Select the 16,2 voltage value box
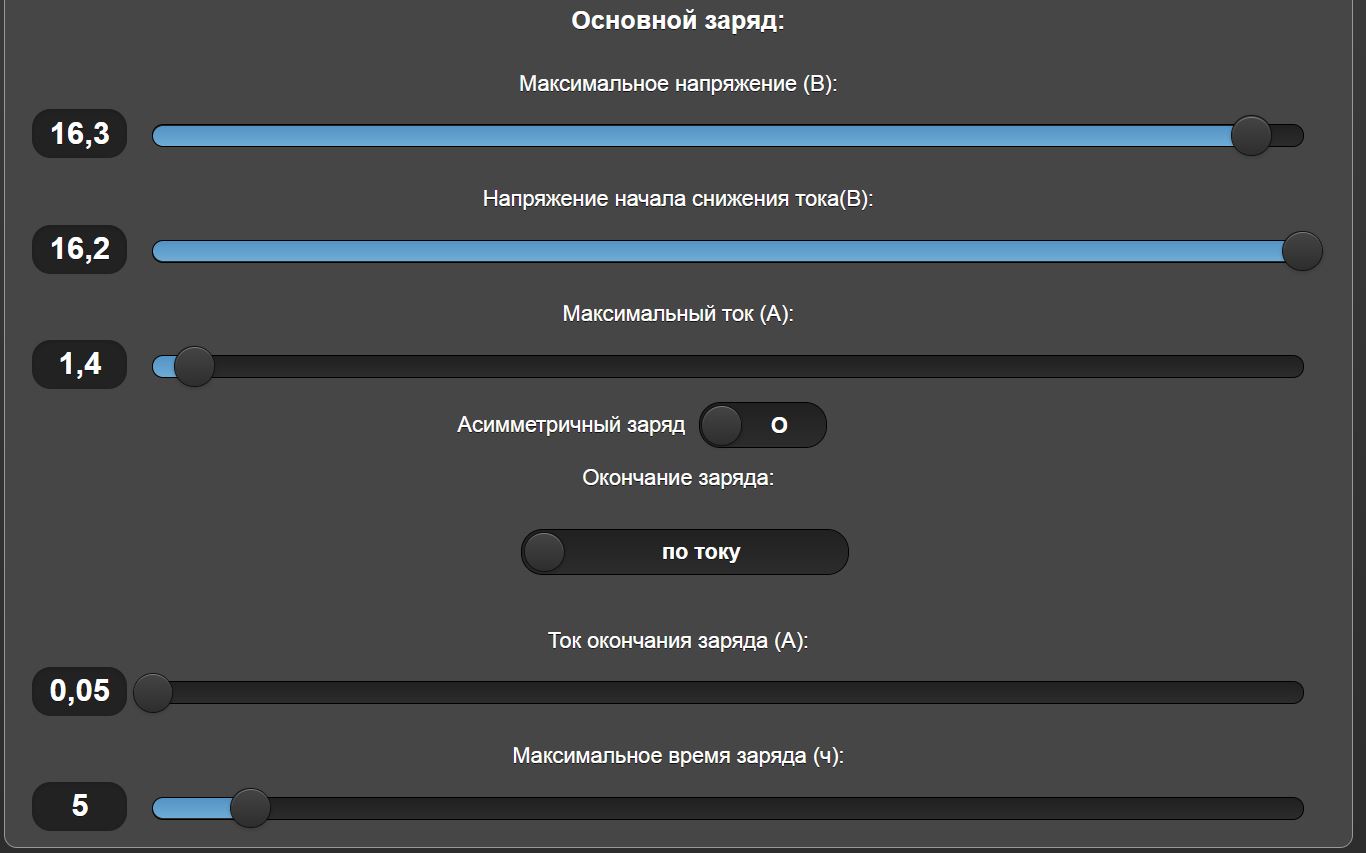This screenshot has height=853, width=1366. tap(80, 249)
